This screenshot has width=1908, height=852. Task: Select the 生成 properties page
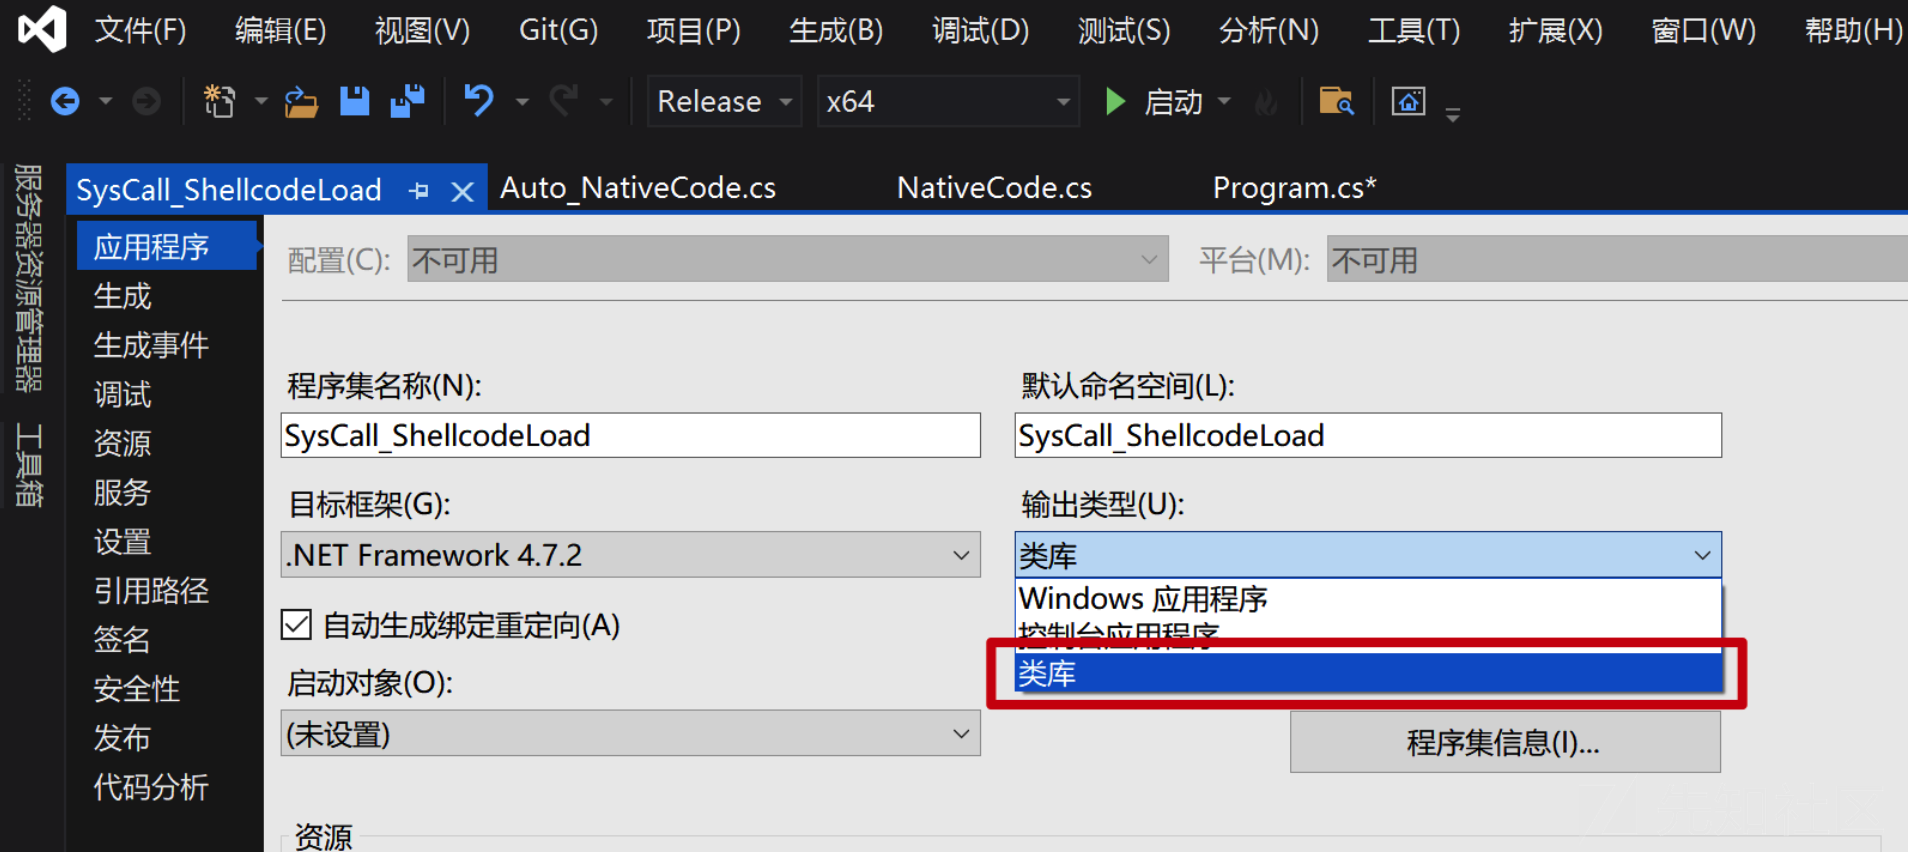click(x=122, y=296)
